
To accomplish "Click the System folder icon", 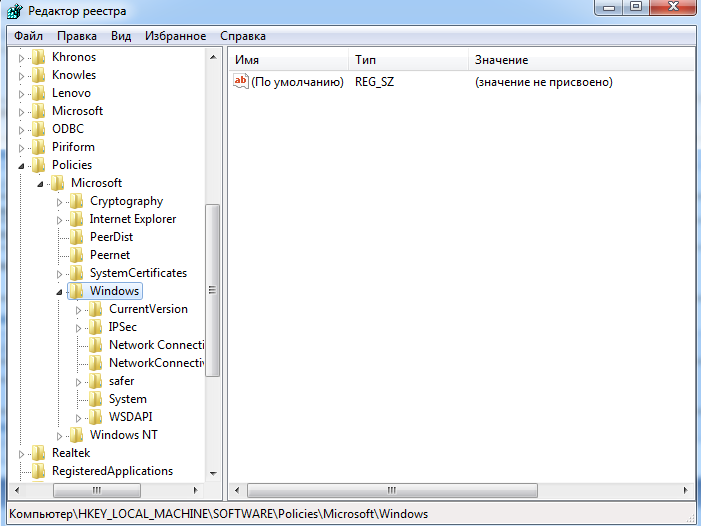I will tap(95, 399).
